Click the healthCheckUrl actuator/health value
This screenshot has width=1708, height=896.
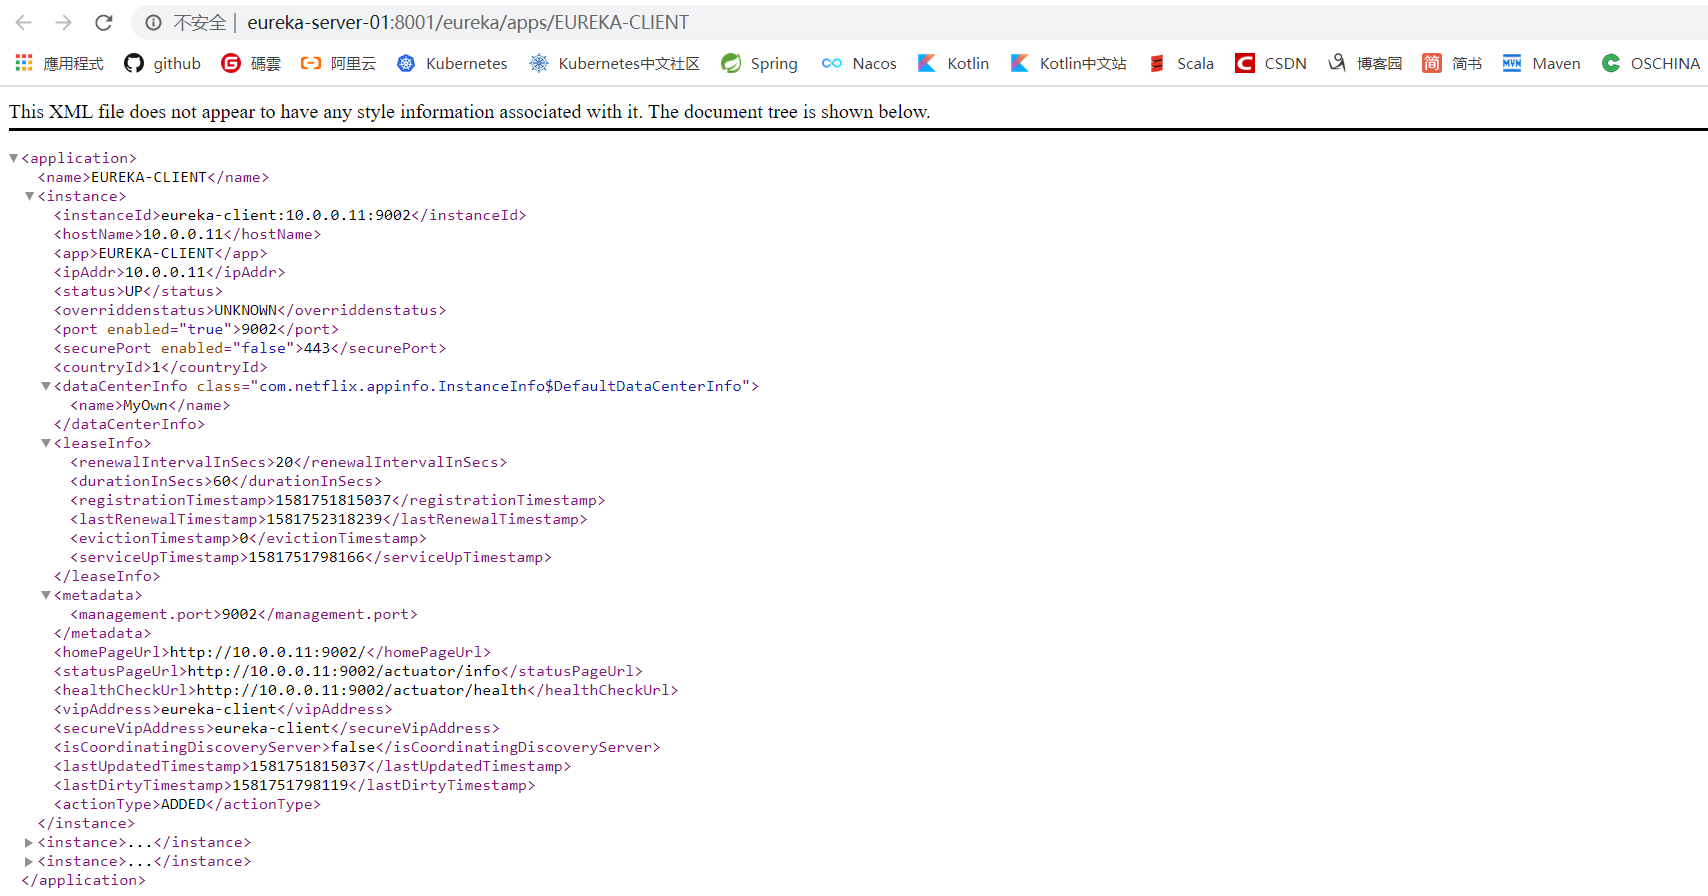(362, 690)
